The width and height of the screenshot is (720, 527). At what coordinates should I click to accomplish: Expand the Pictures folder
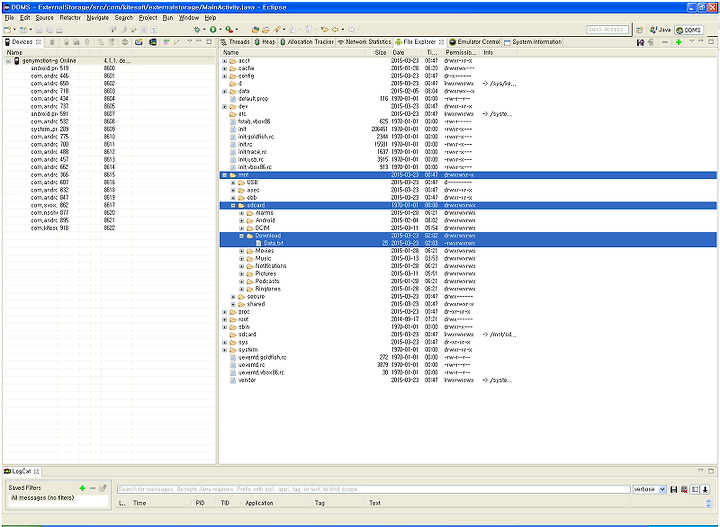tap(242, 274)
